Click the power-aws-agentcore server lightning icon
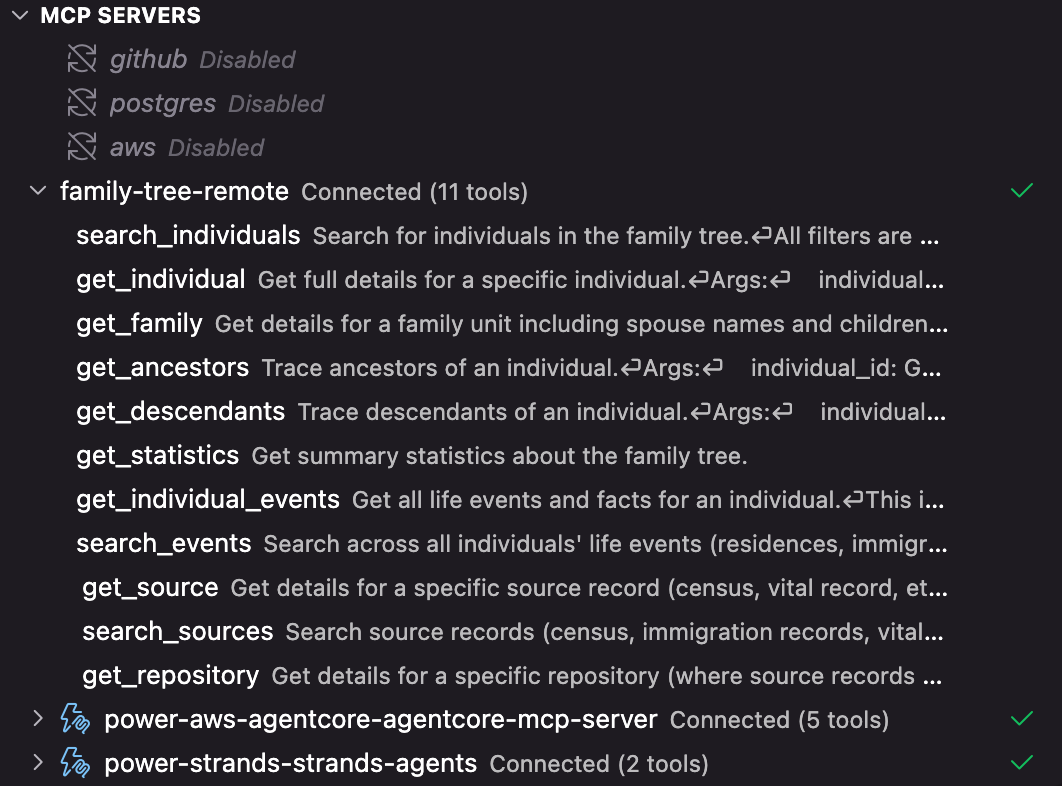Viewport: 1062px width, 786px height. click(76, 719)
